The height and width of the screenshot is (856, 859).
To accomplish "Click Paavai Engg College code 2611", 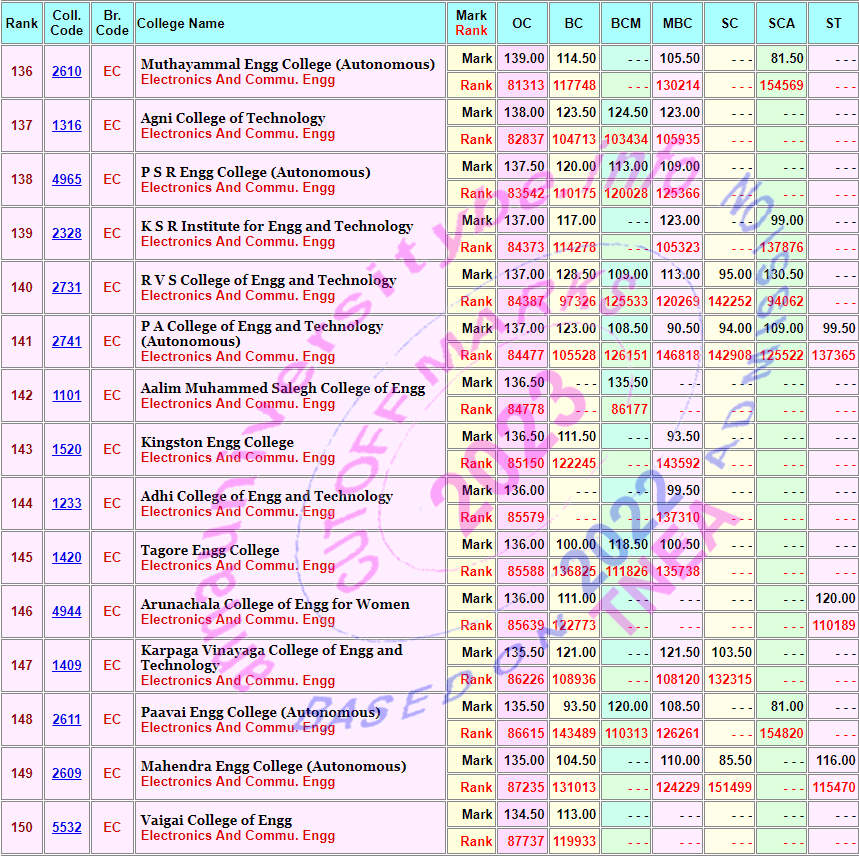I will point(67,720).
